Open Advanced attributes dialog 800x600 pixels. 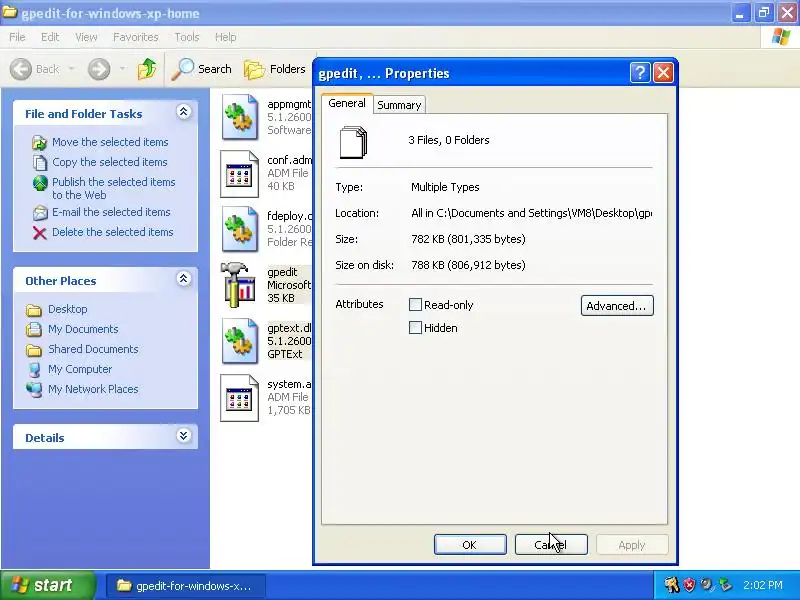tap(617, 306)
